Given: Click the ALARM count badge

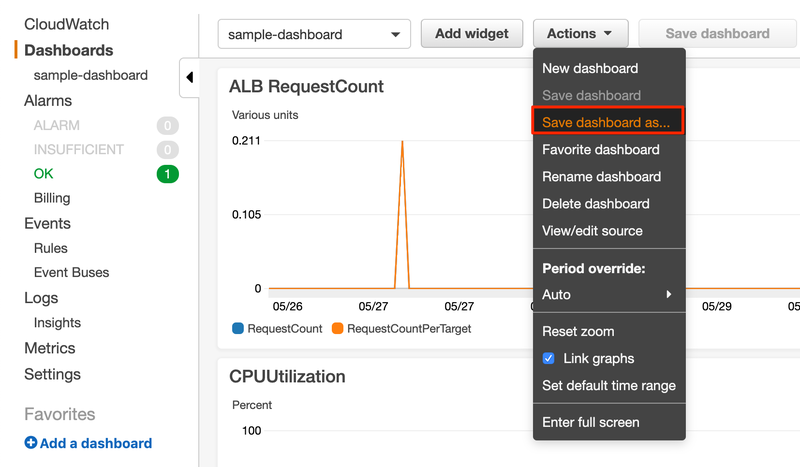Looking at the screenshot, I should (167, 125).
